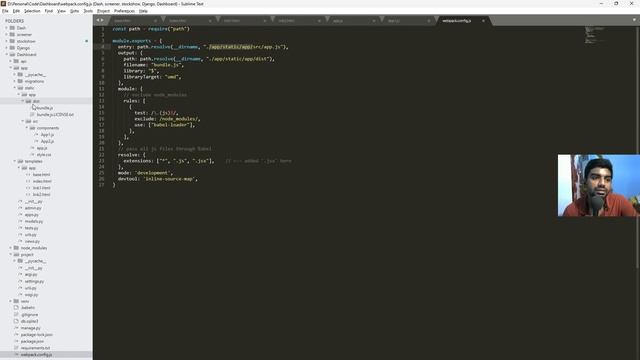The image size is (640, 360).
Task: Click the bundle.js.LICENSE.txt file icon
Action: pyautogui.click(x=33, y=115)
